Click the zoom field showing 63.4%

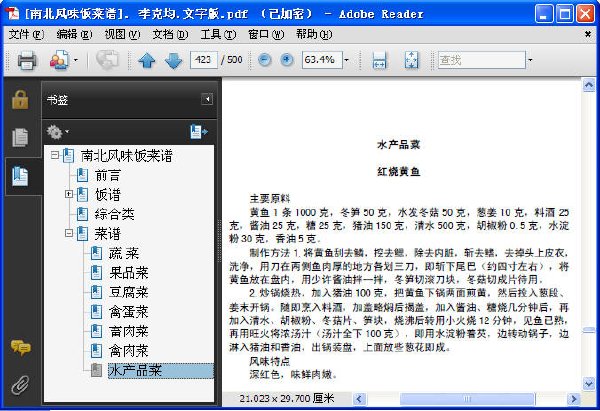point(322,60)
